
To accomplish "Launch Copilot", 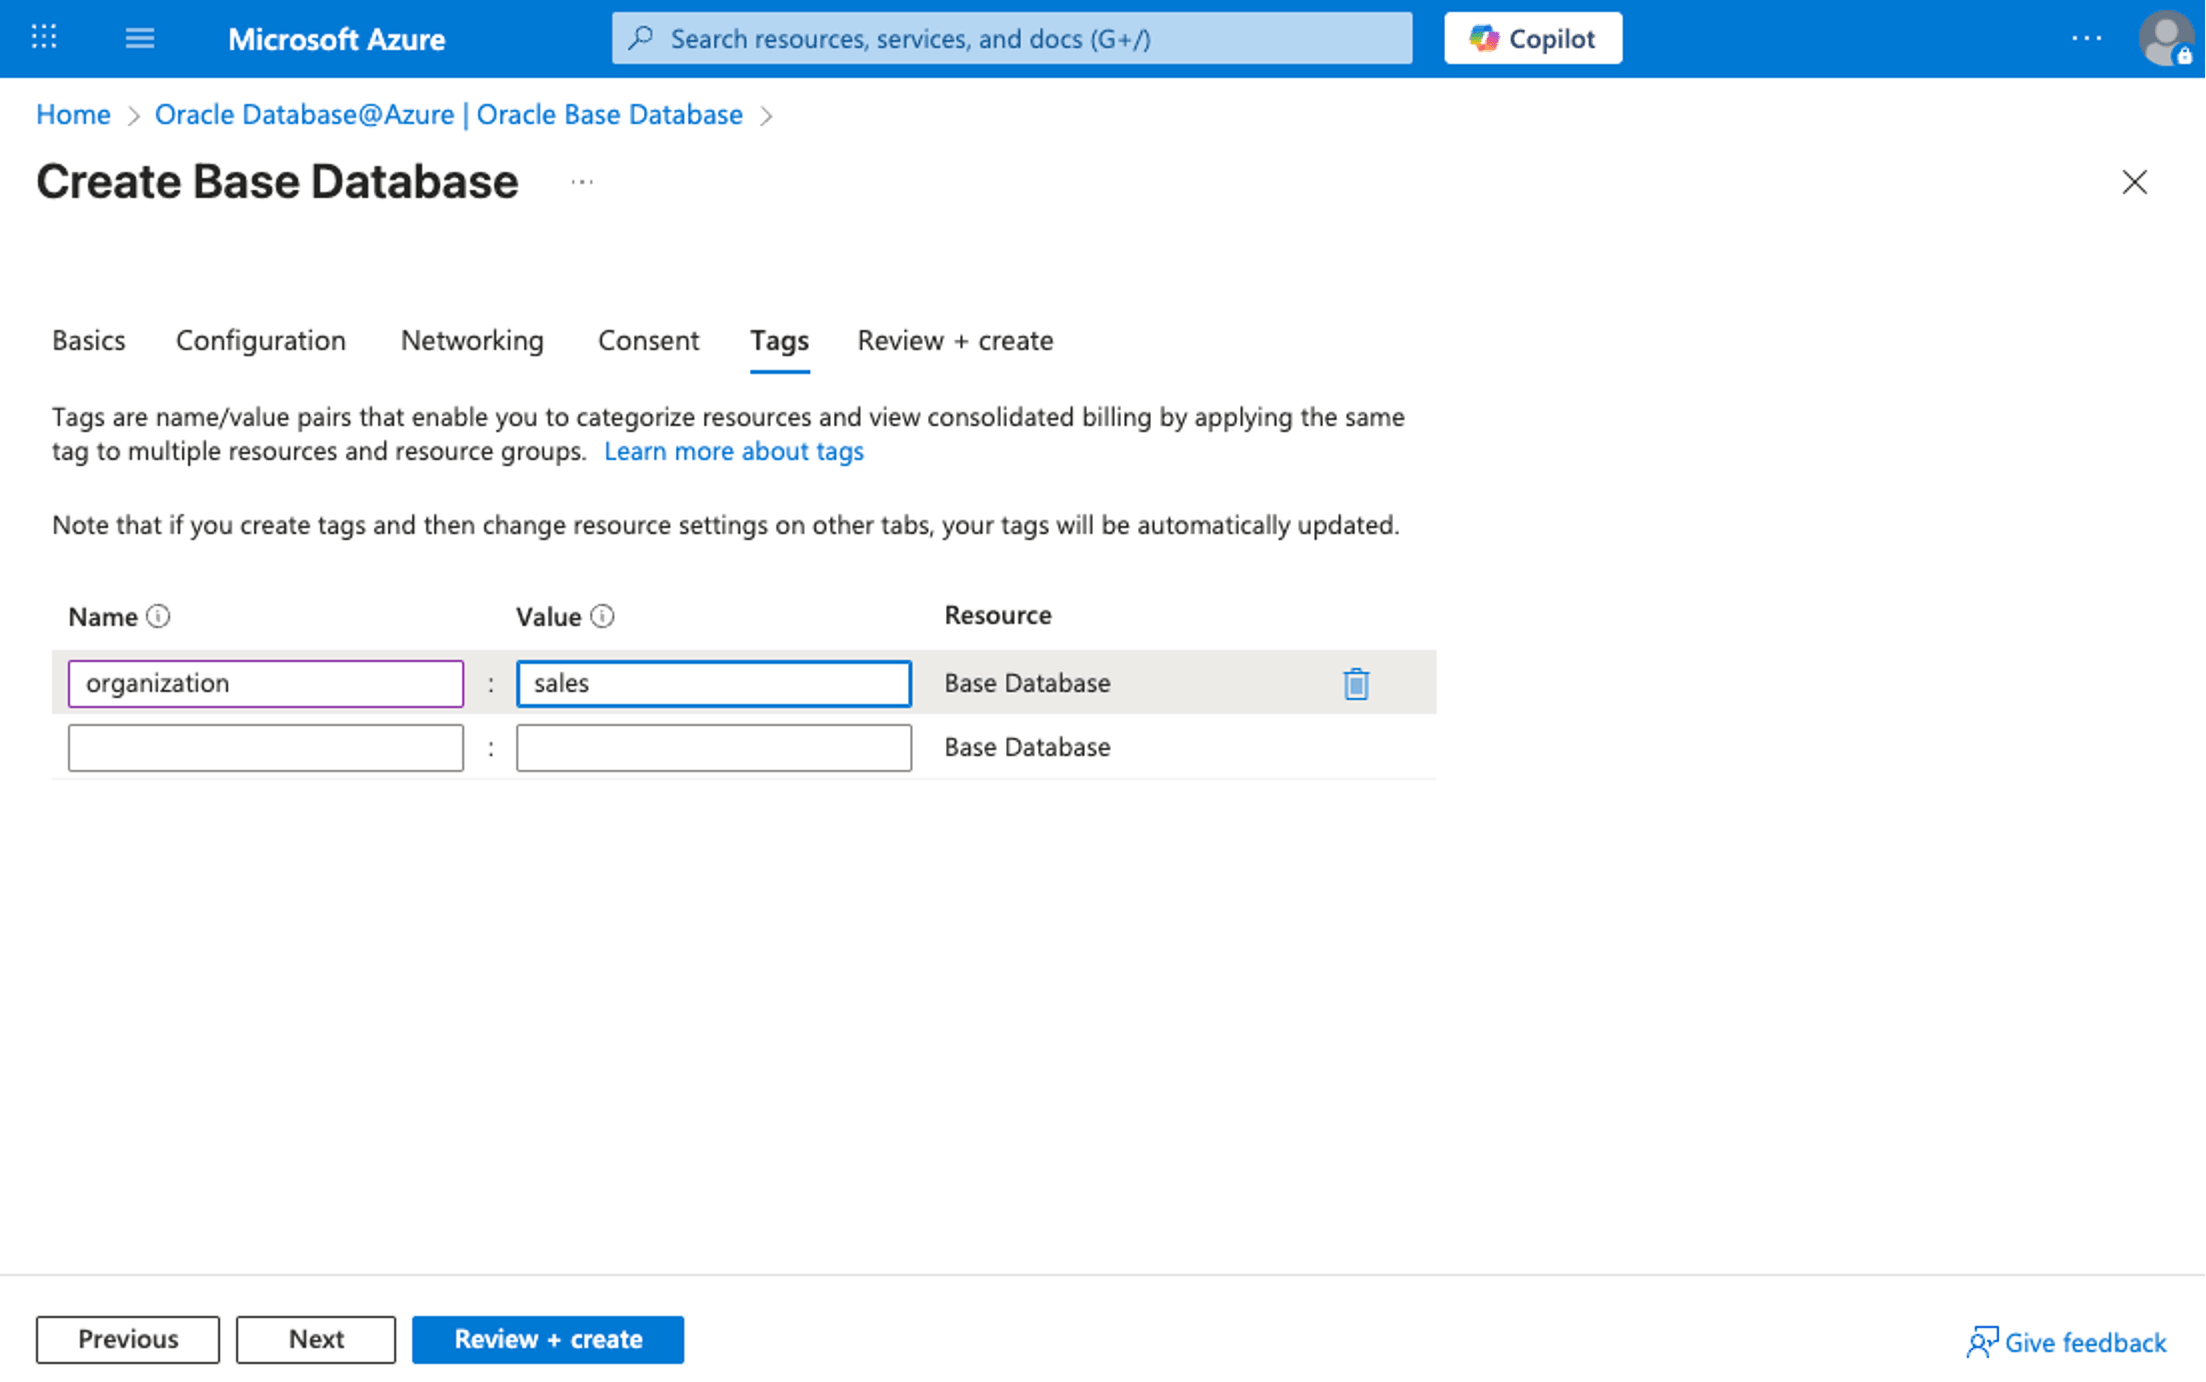I will (1532, 37).
